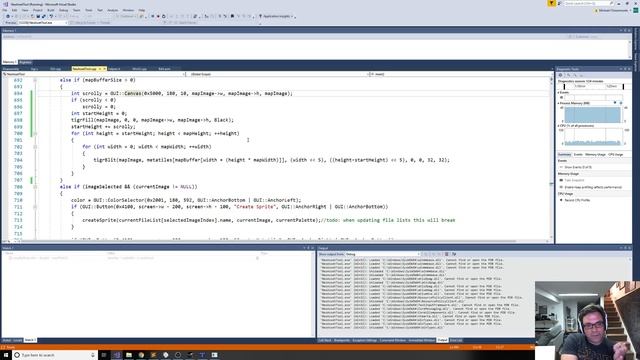Toggle word wrap in the Output toolbar
This screenshot has height=360, width=640.
pos(454,254)
